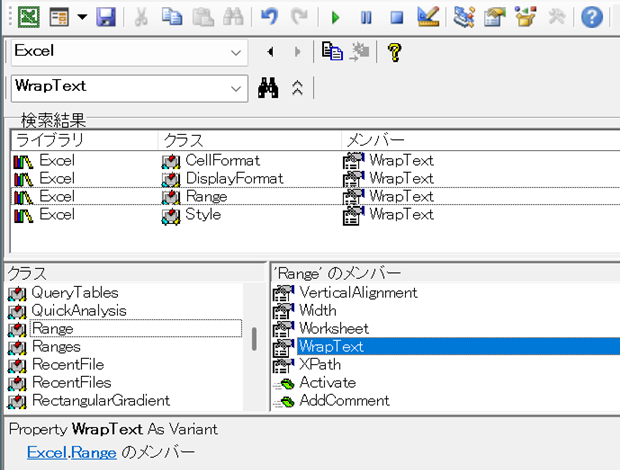Select the DisplayFormat search result row

315,178
